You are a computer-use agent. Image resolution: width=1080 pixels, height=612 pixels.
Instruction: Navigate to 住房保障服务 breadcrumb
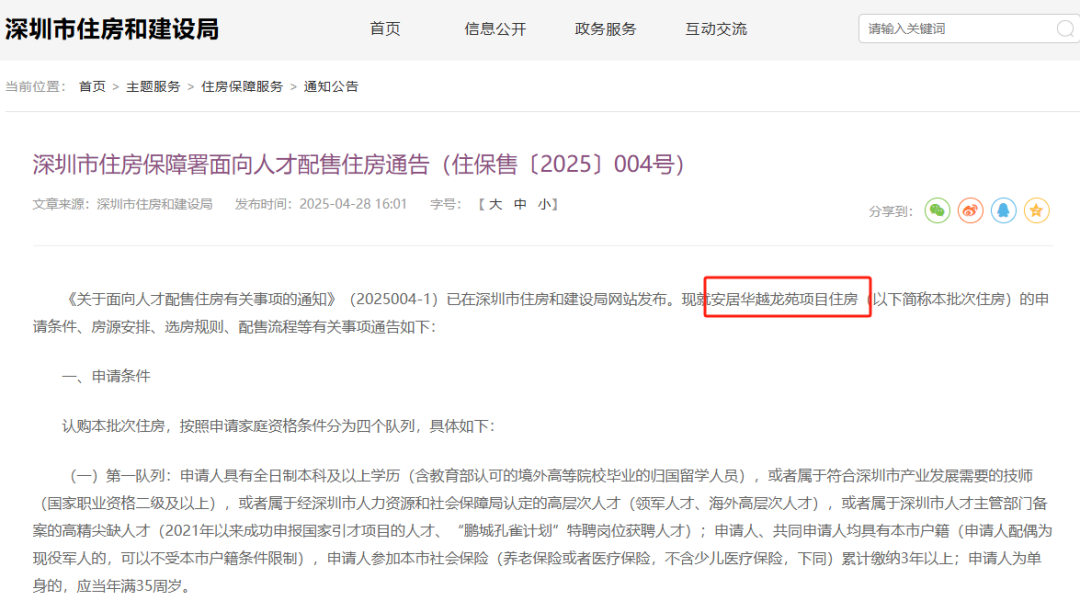[242, 87]
